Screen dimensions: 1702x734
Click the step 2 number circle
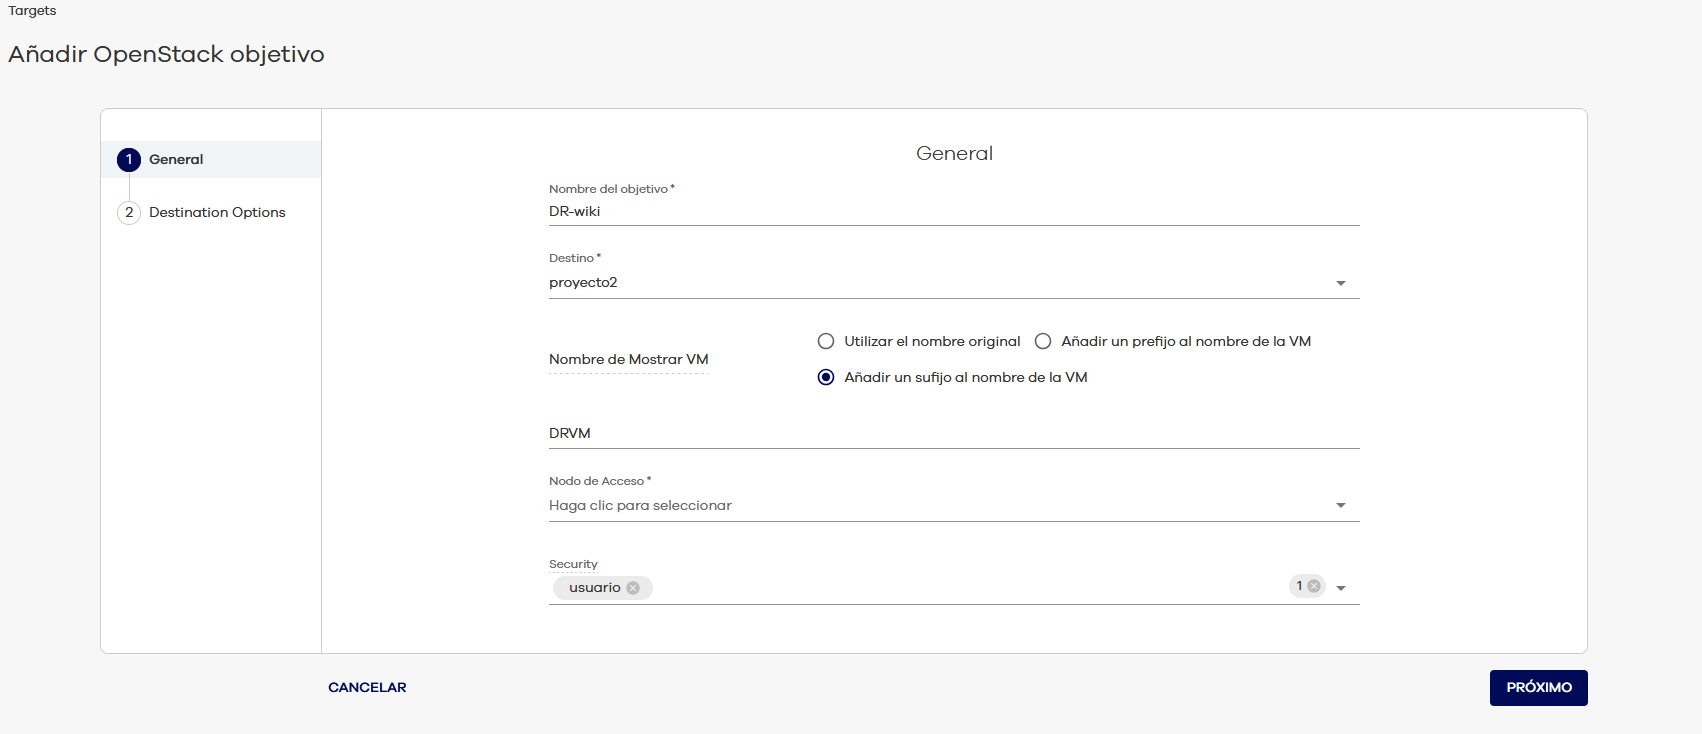pos(129,213)
